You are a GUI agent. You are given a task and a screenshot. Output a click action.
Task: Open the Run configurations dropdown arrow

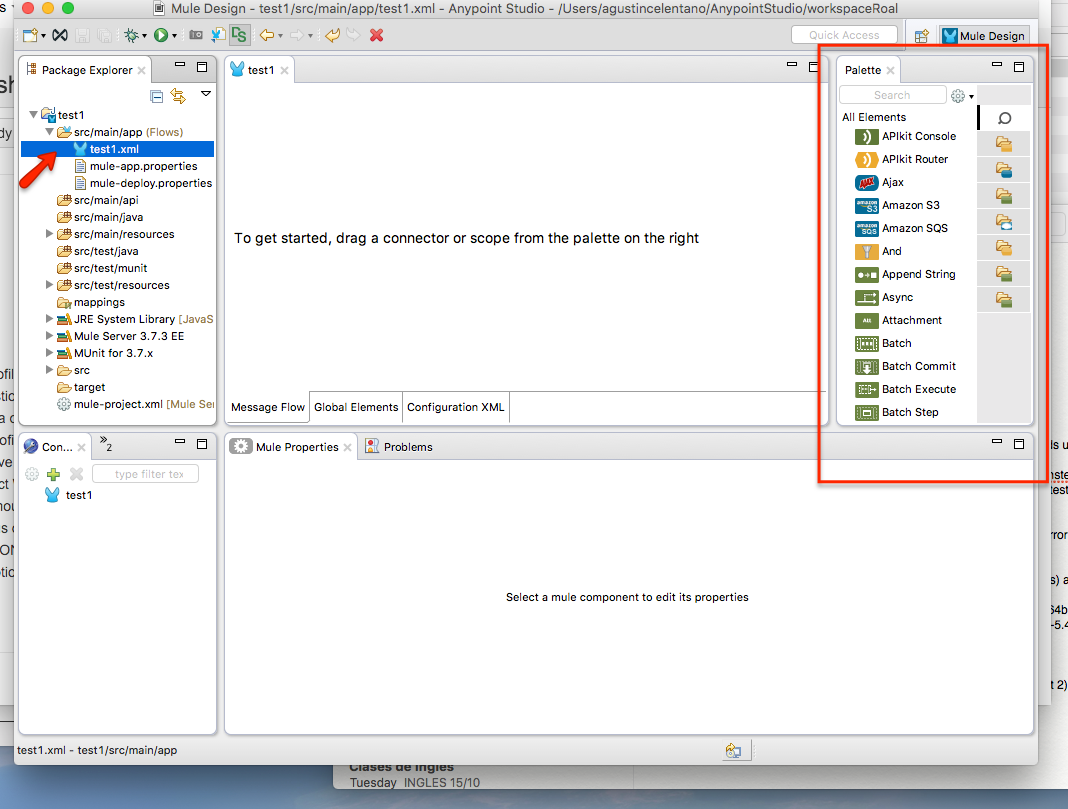click(174, 36)
